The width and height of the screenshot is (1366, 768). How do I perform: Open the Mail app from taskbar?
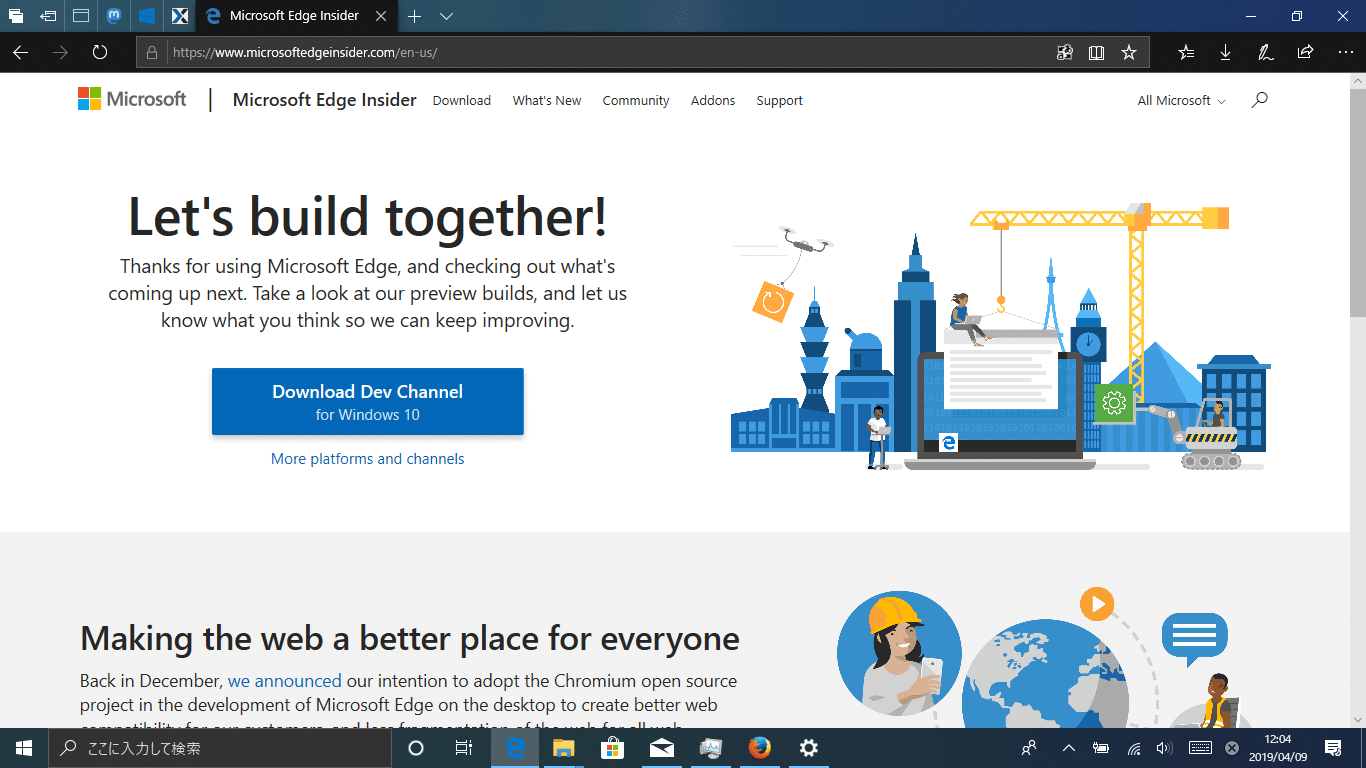click(662, 748)
